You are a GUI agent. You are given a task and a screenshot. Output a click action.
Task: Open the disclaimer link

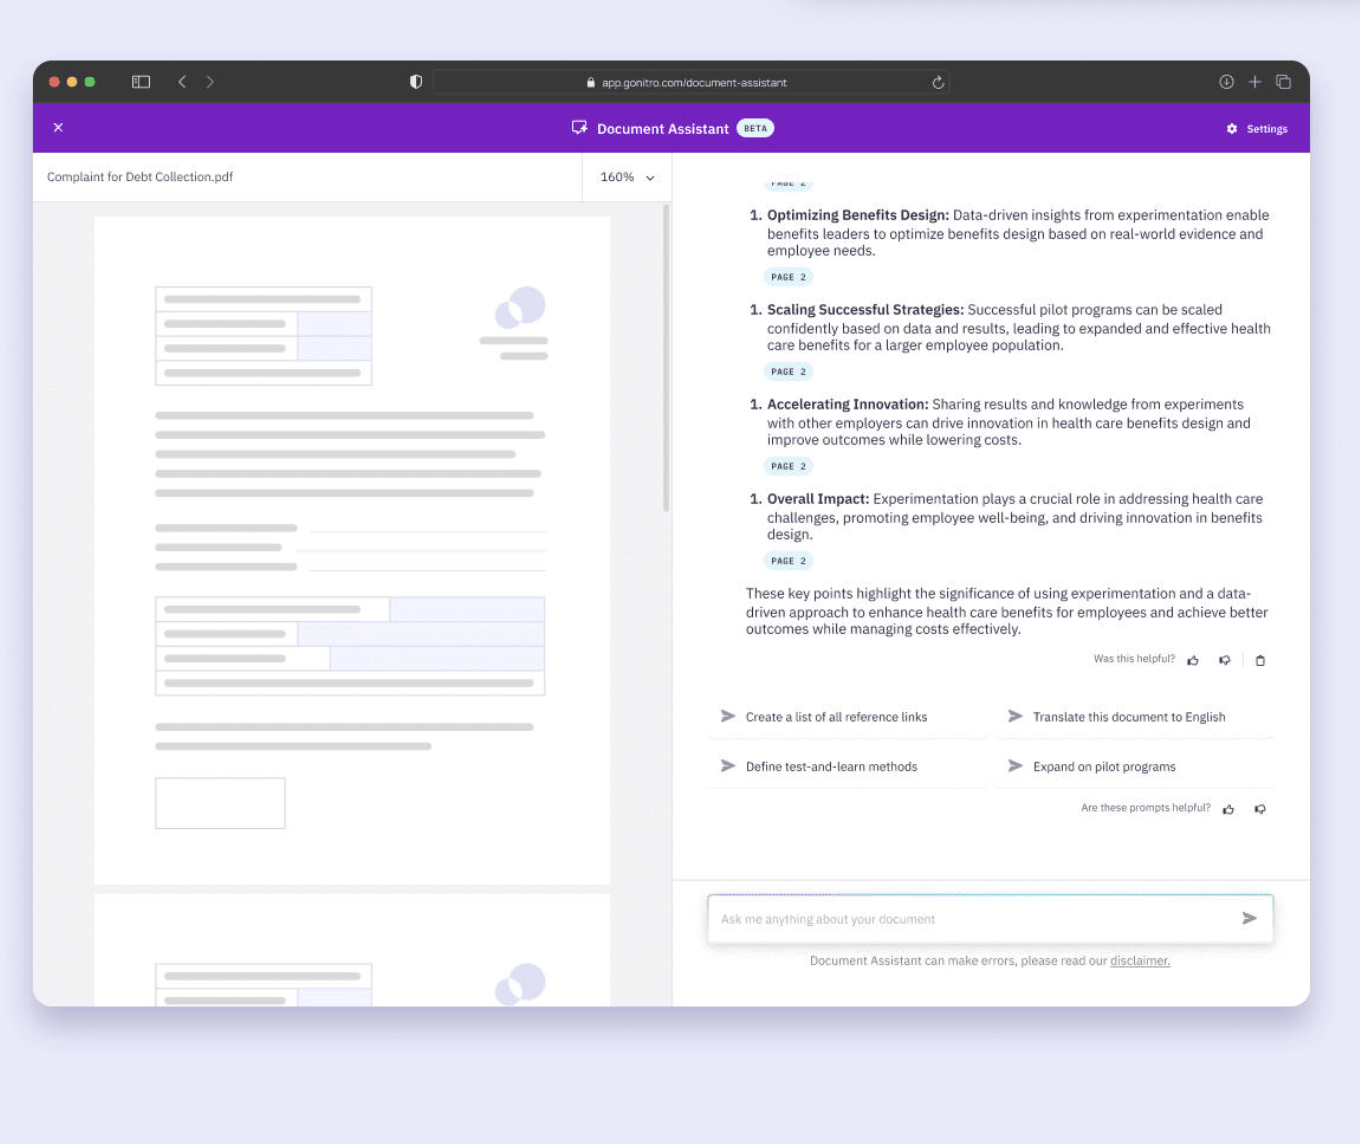1139,961
